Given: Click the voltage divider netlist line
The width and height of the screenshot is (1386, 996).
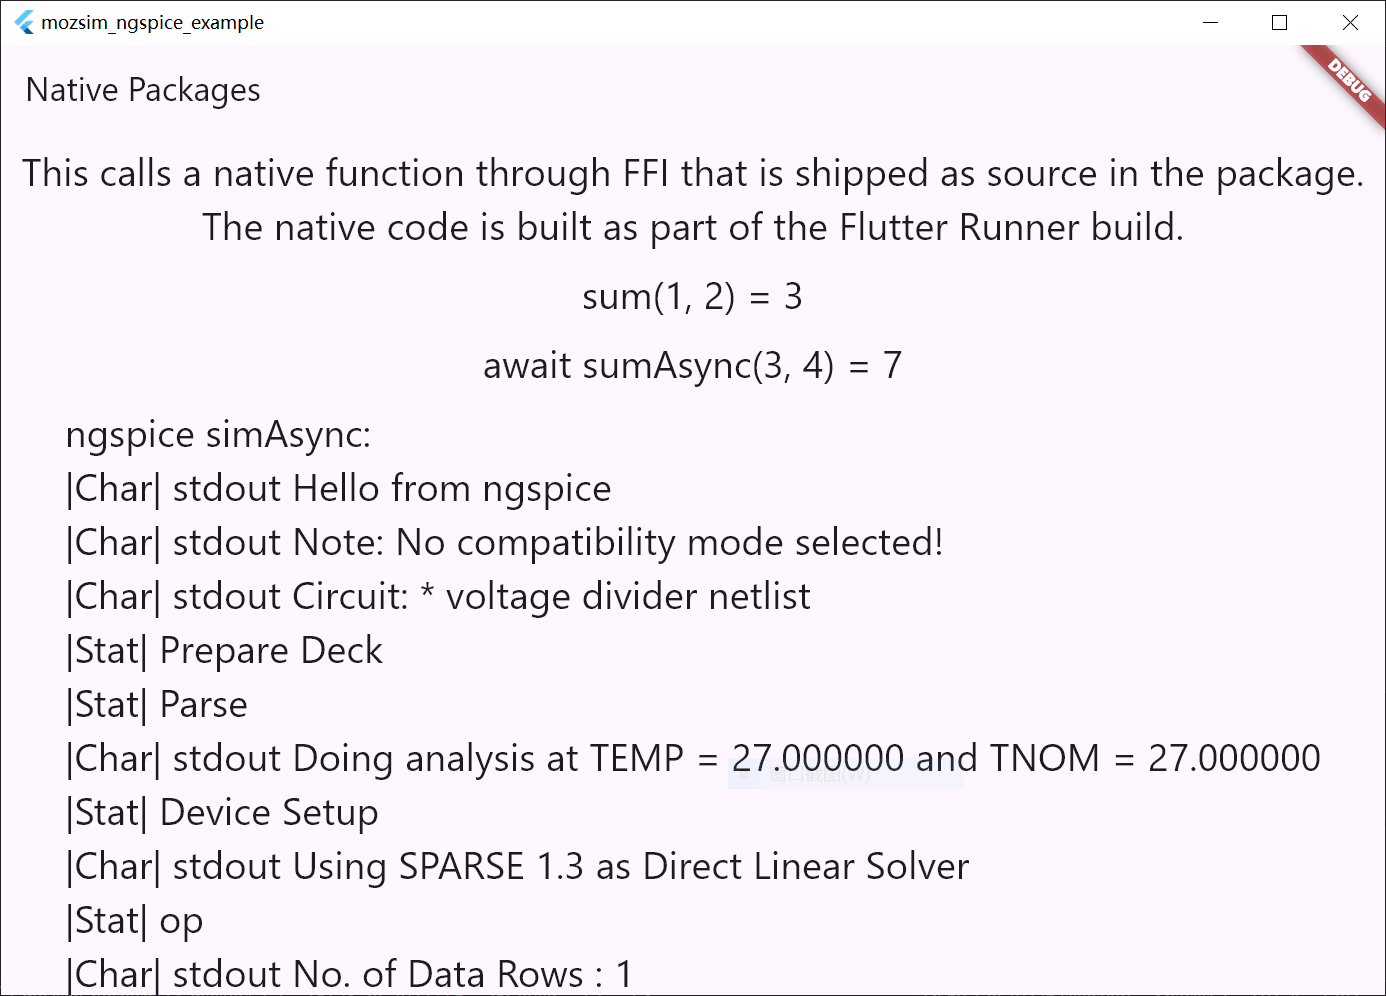Looking at the screenshot, I should tap(438, 597).
